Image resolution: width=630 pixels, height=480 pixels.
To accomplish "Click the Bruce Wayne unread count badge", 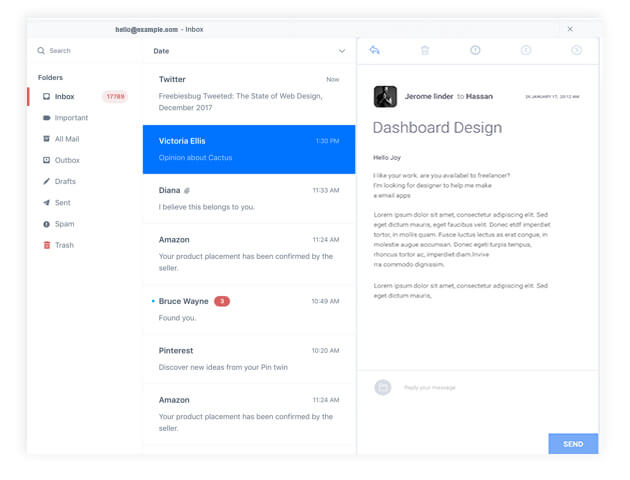I will [222, 301].
